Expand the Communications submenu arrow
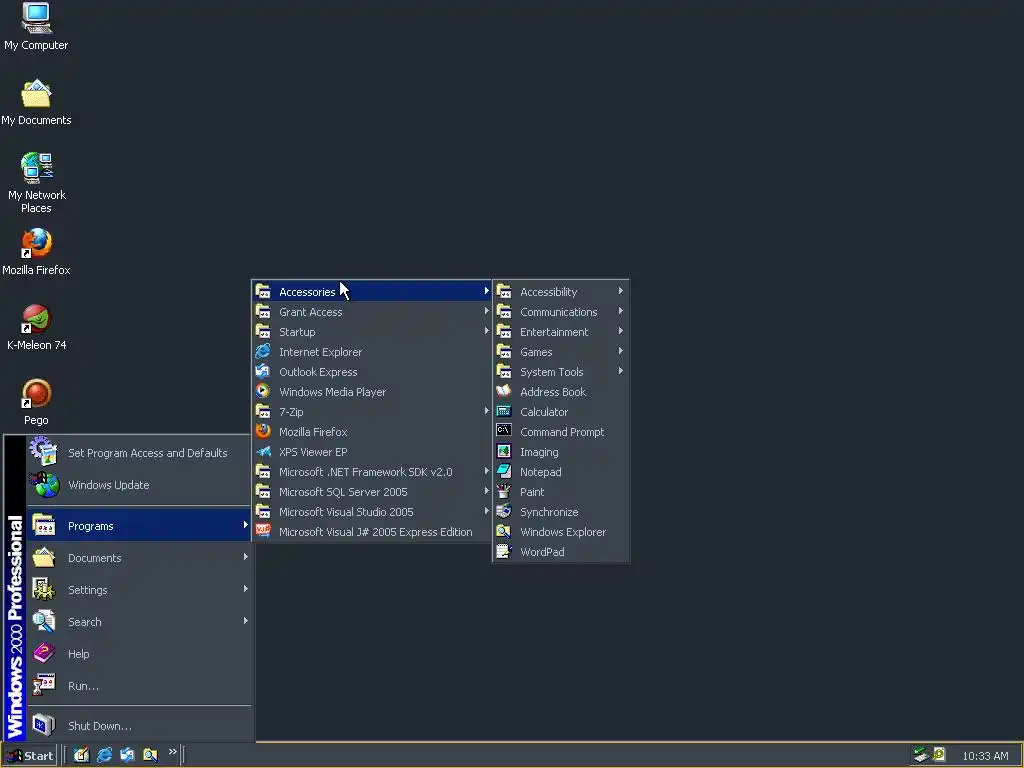 (620, 311)
